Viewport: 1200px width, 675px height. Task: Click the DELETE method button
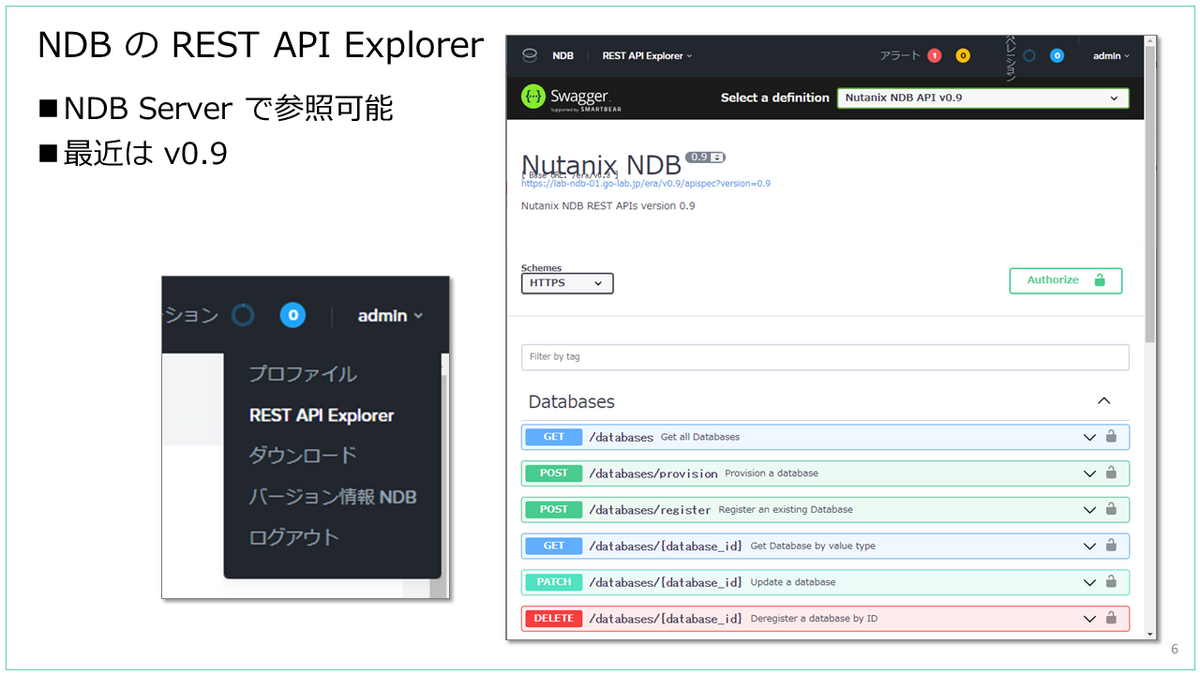(x=554, y=618)
